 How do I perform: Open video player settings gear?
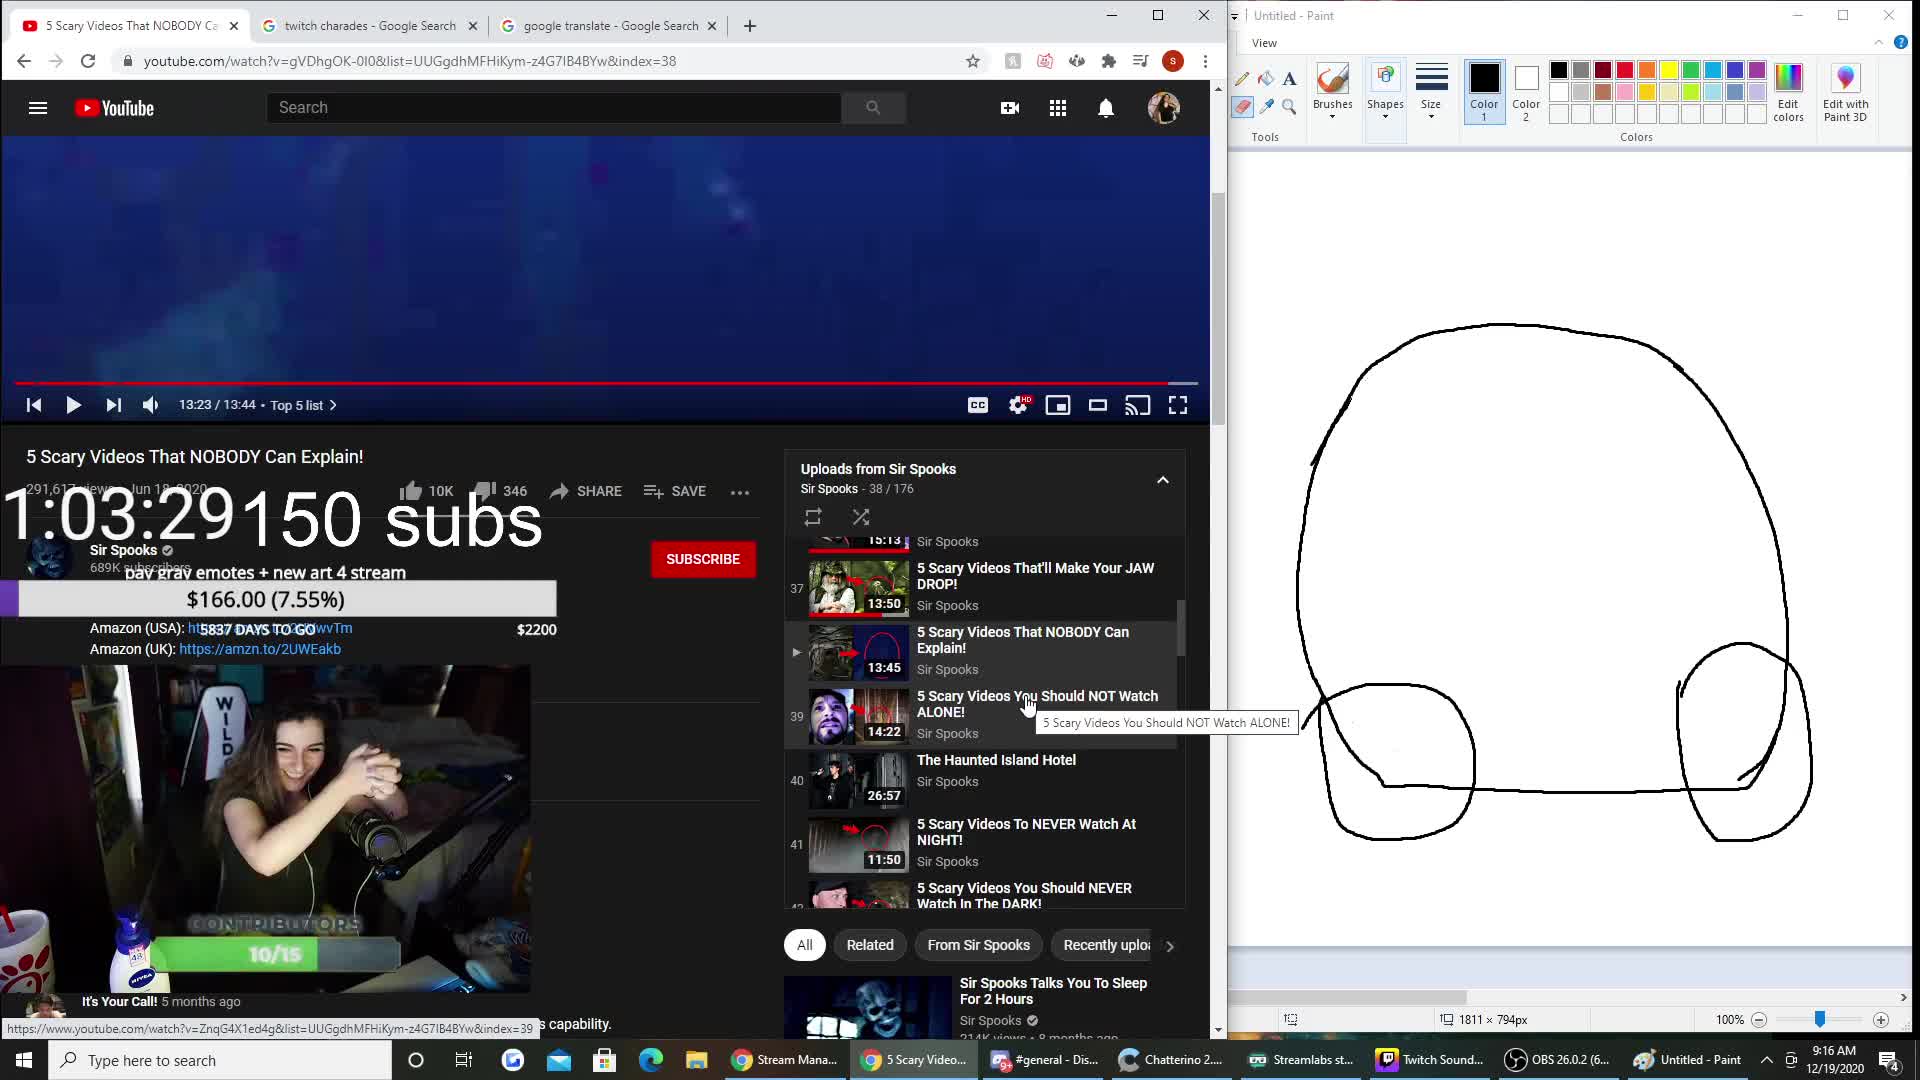1018,405
